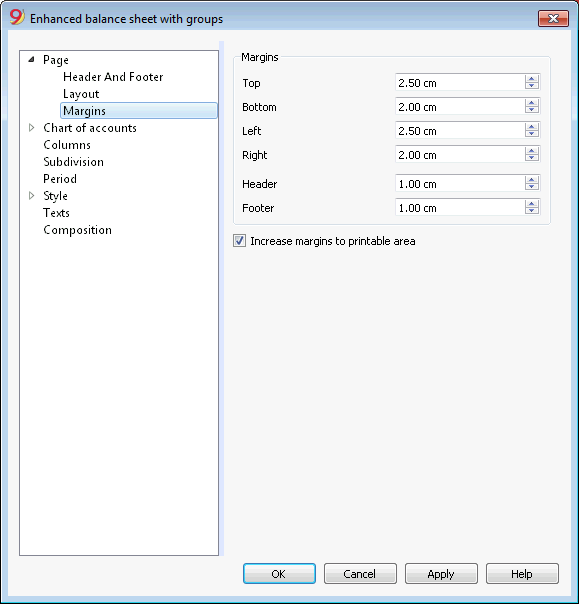
Task: Open the Layout page settings
Action: [81, 94]
